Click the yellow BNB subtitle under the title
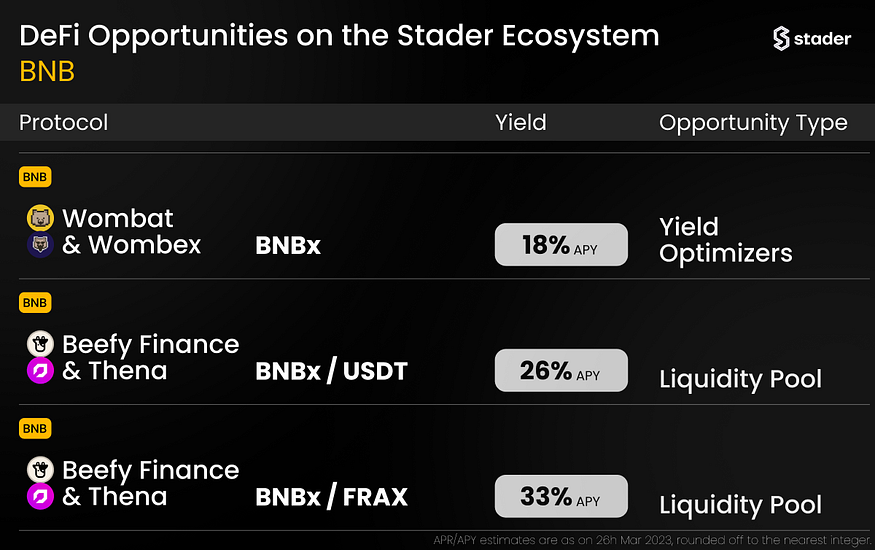Image resolution: width=875 pixels, height=550 pixels. click(x=47, y=71)
